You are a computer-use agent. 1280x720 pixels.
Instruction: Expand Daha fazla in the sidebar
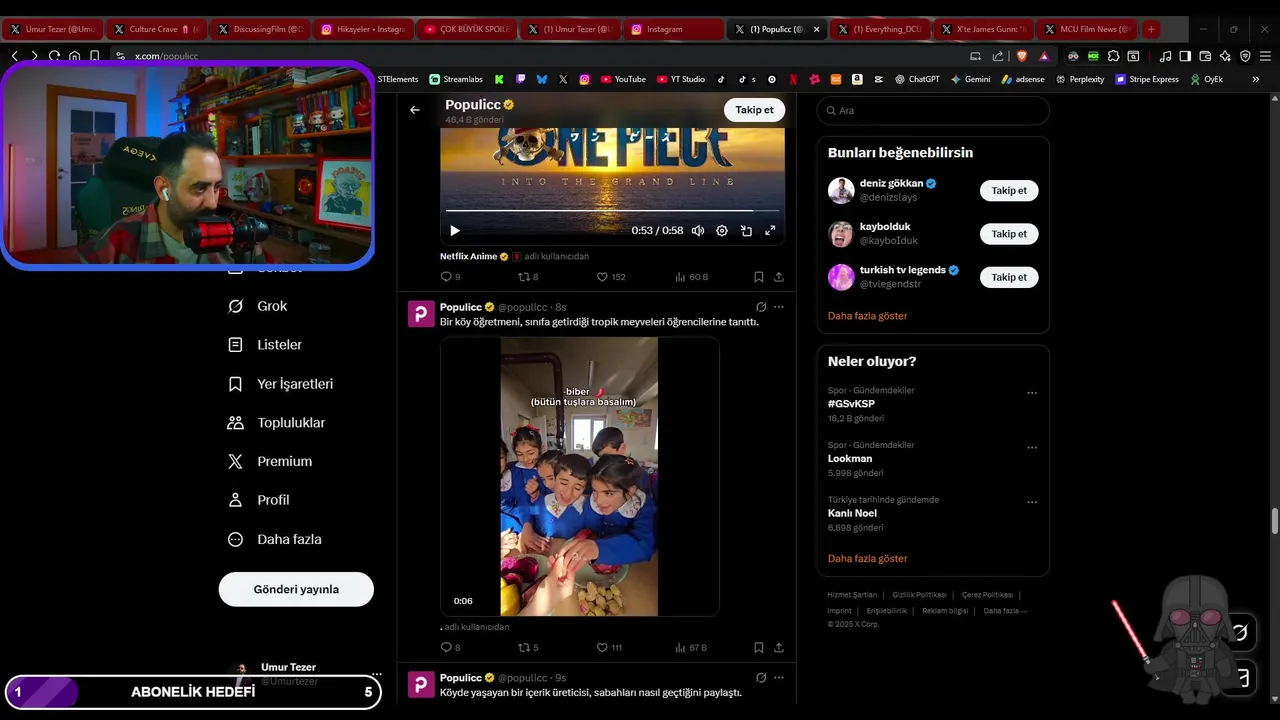275,539
